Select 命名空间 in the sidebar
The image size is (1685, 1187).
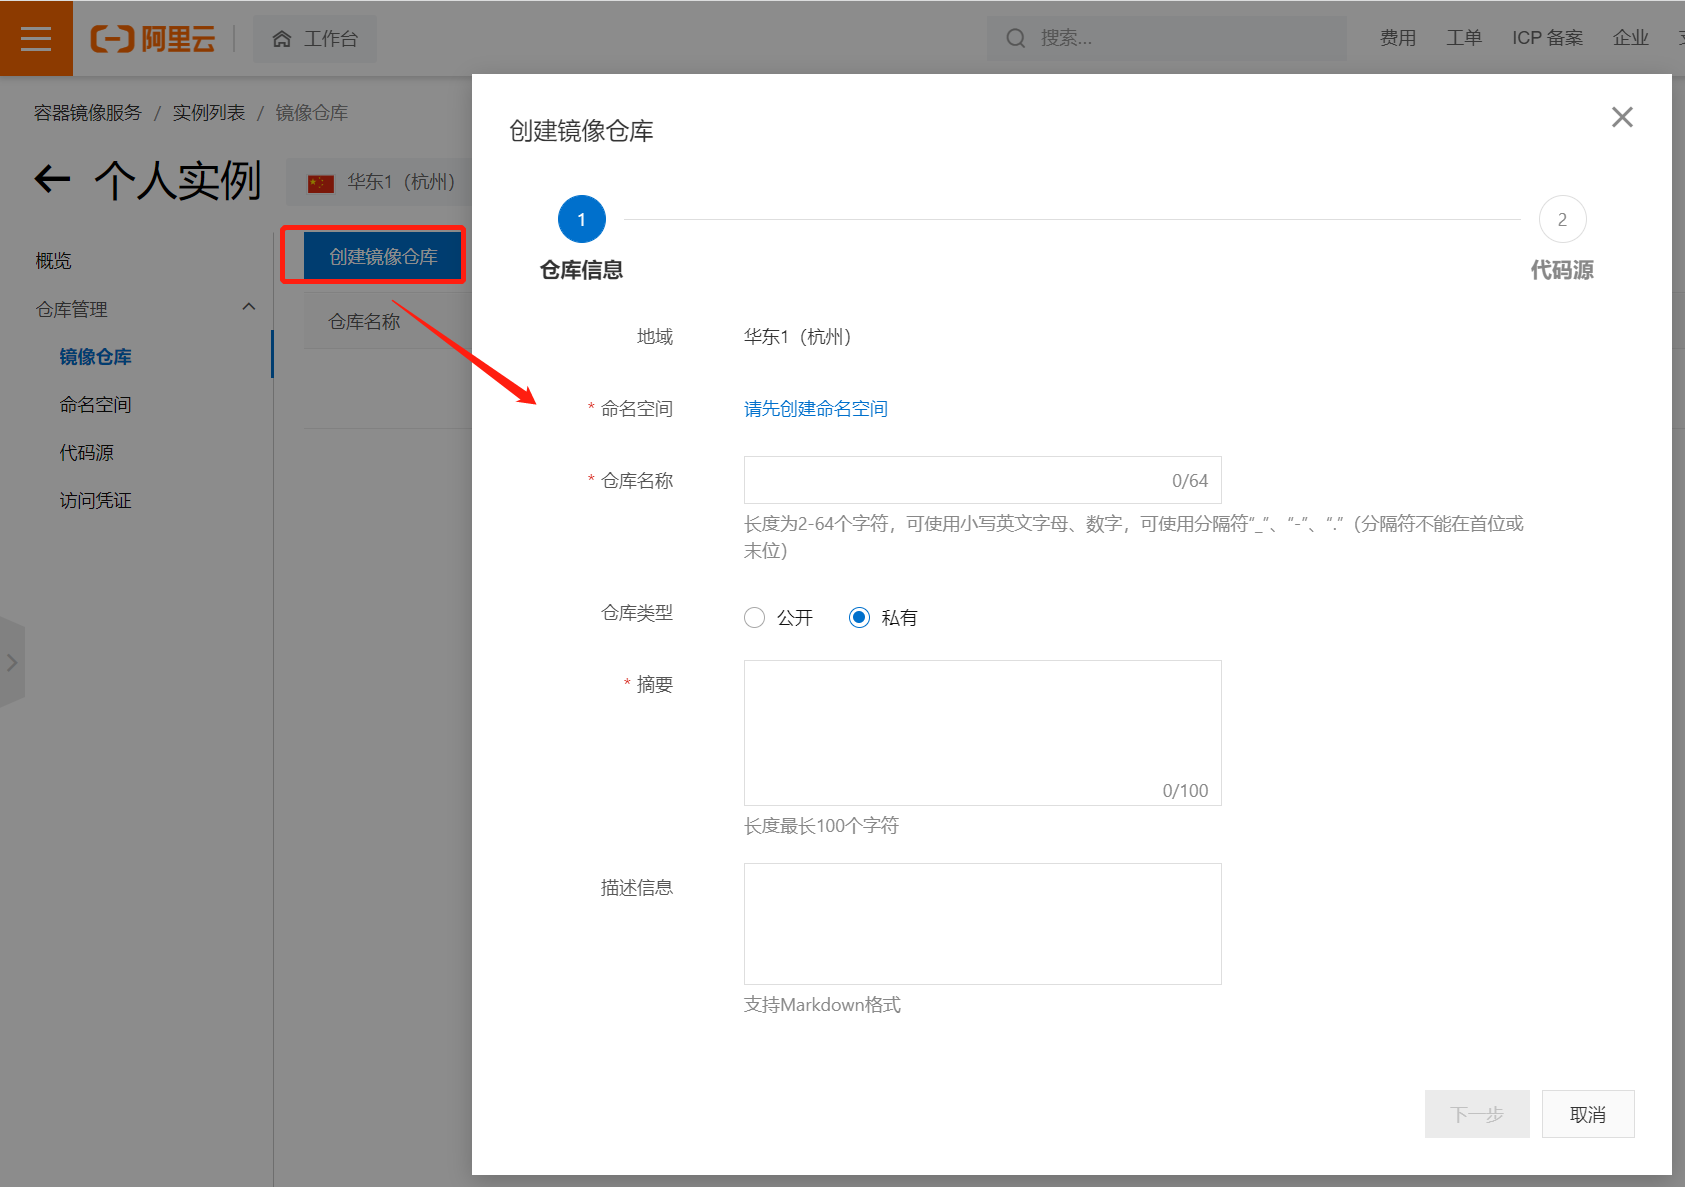coord(95,405)
